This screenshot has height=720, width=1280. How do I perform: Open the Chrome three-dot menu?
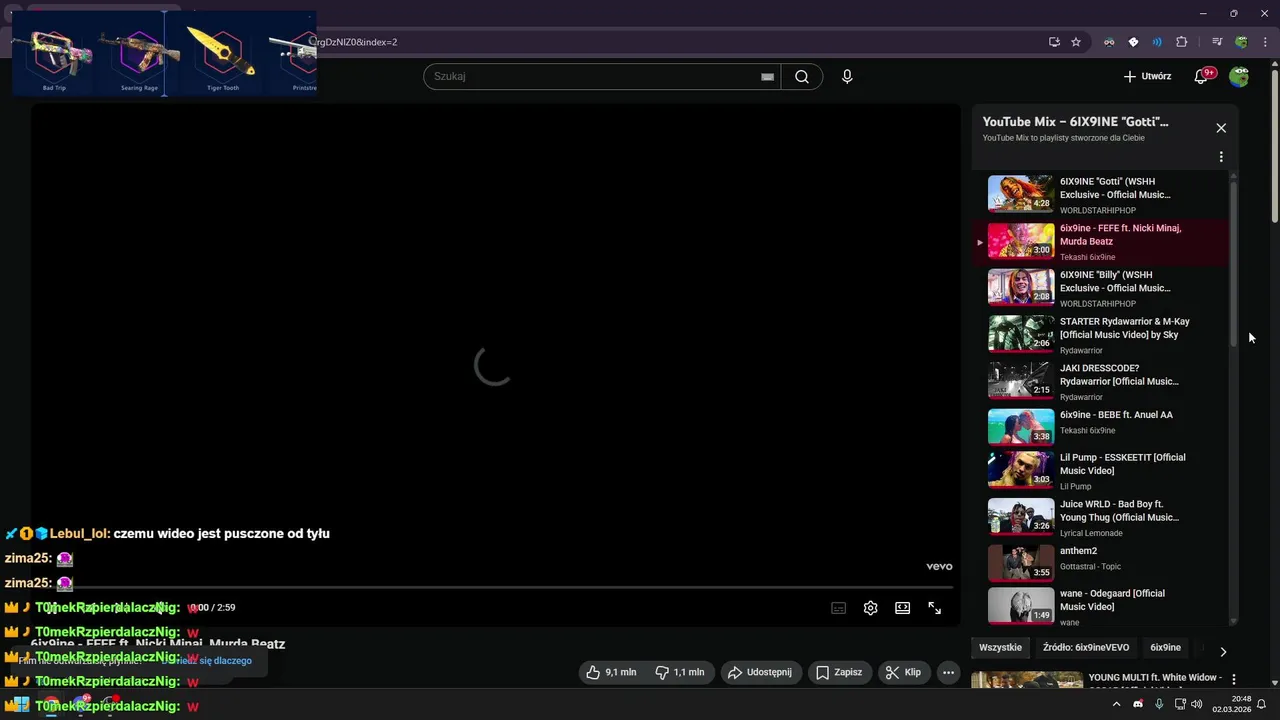pyautogui.click(x=1264, y=42)
